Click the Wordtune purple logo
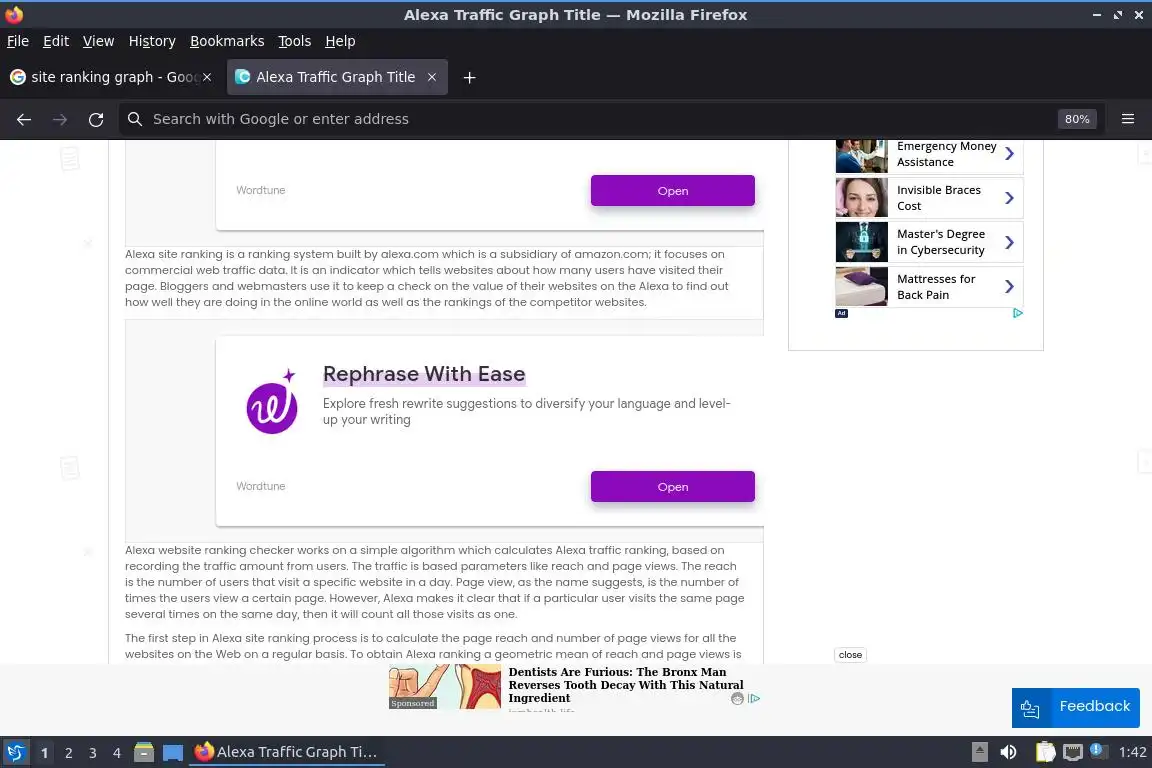This screenshot has width=1152, height=768. pyautogui.click(x=273, y=402)
